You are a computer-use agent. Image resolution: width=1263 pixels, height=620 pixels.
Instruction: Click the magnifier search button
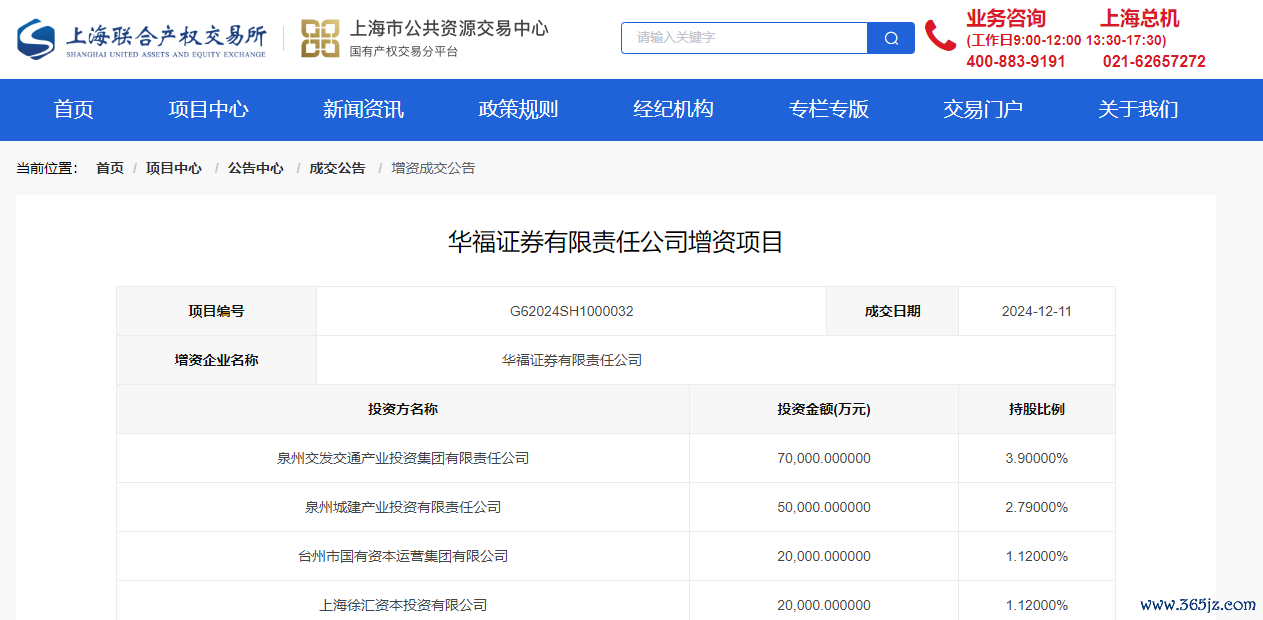pyautogui.click(x=891, y=38)
